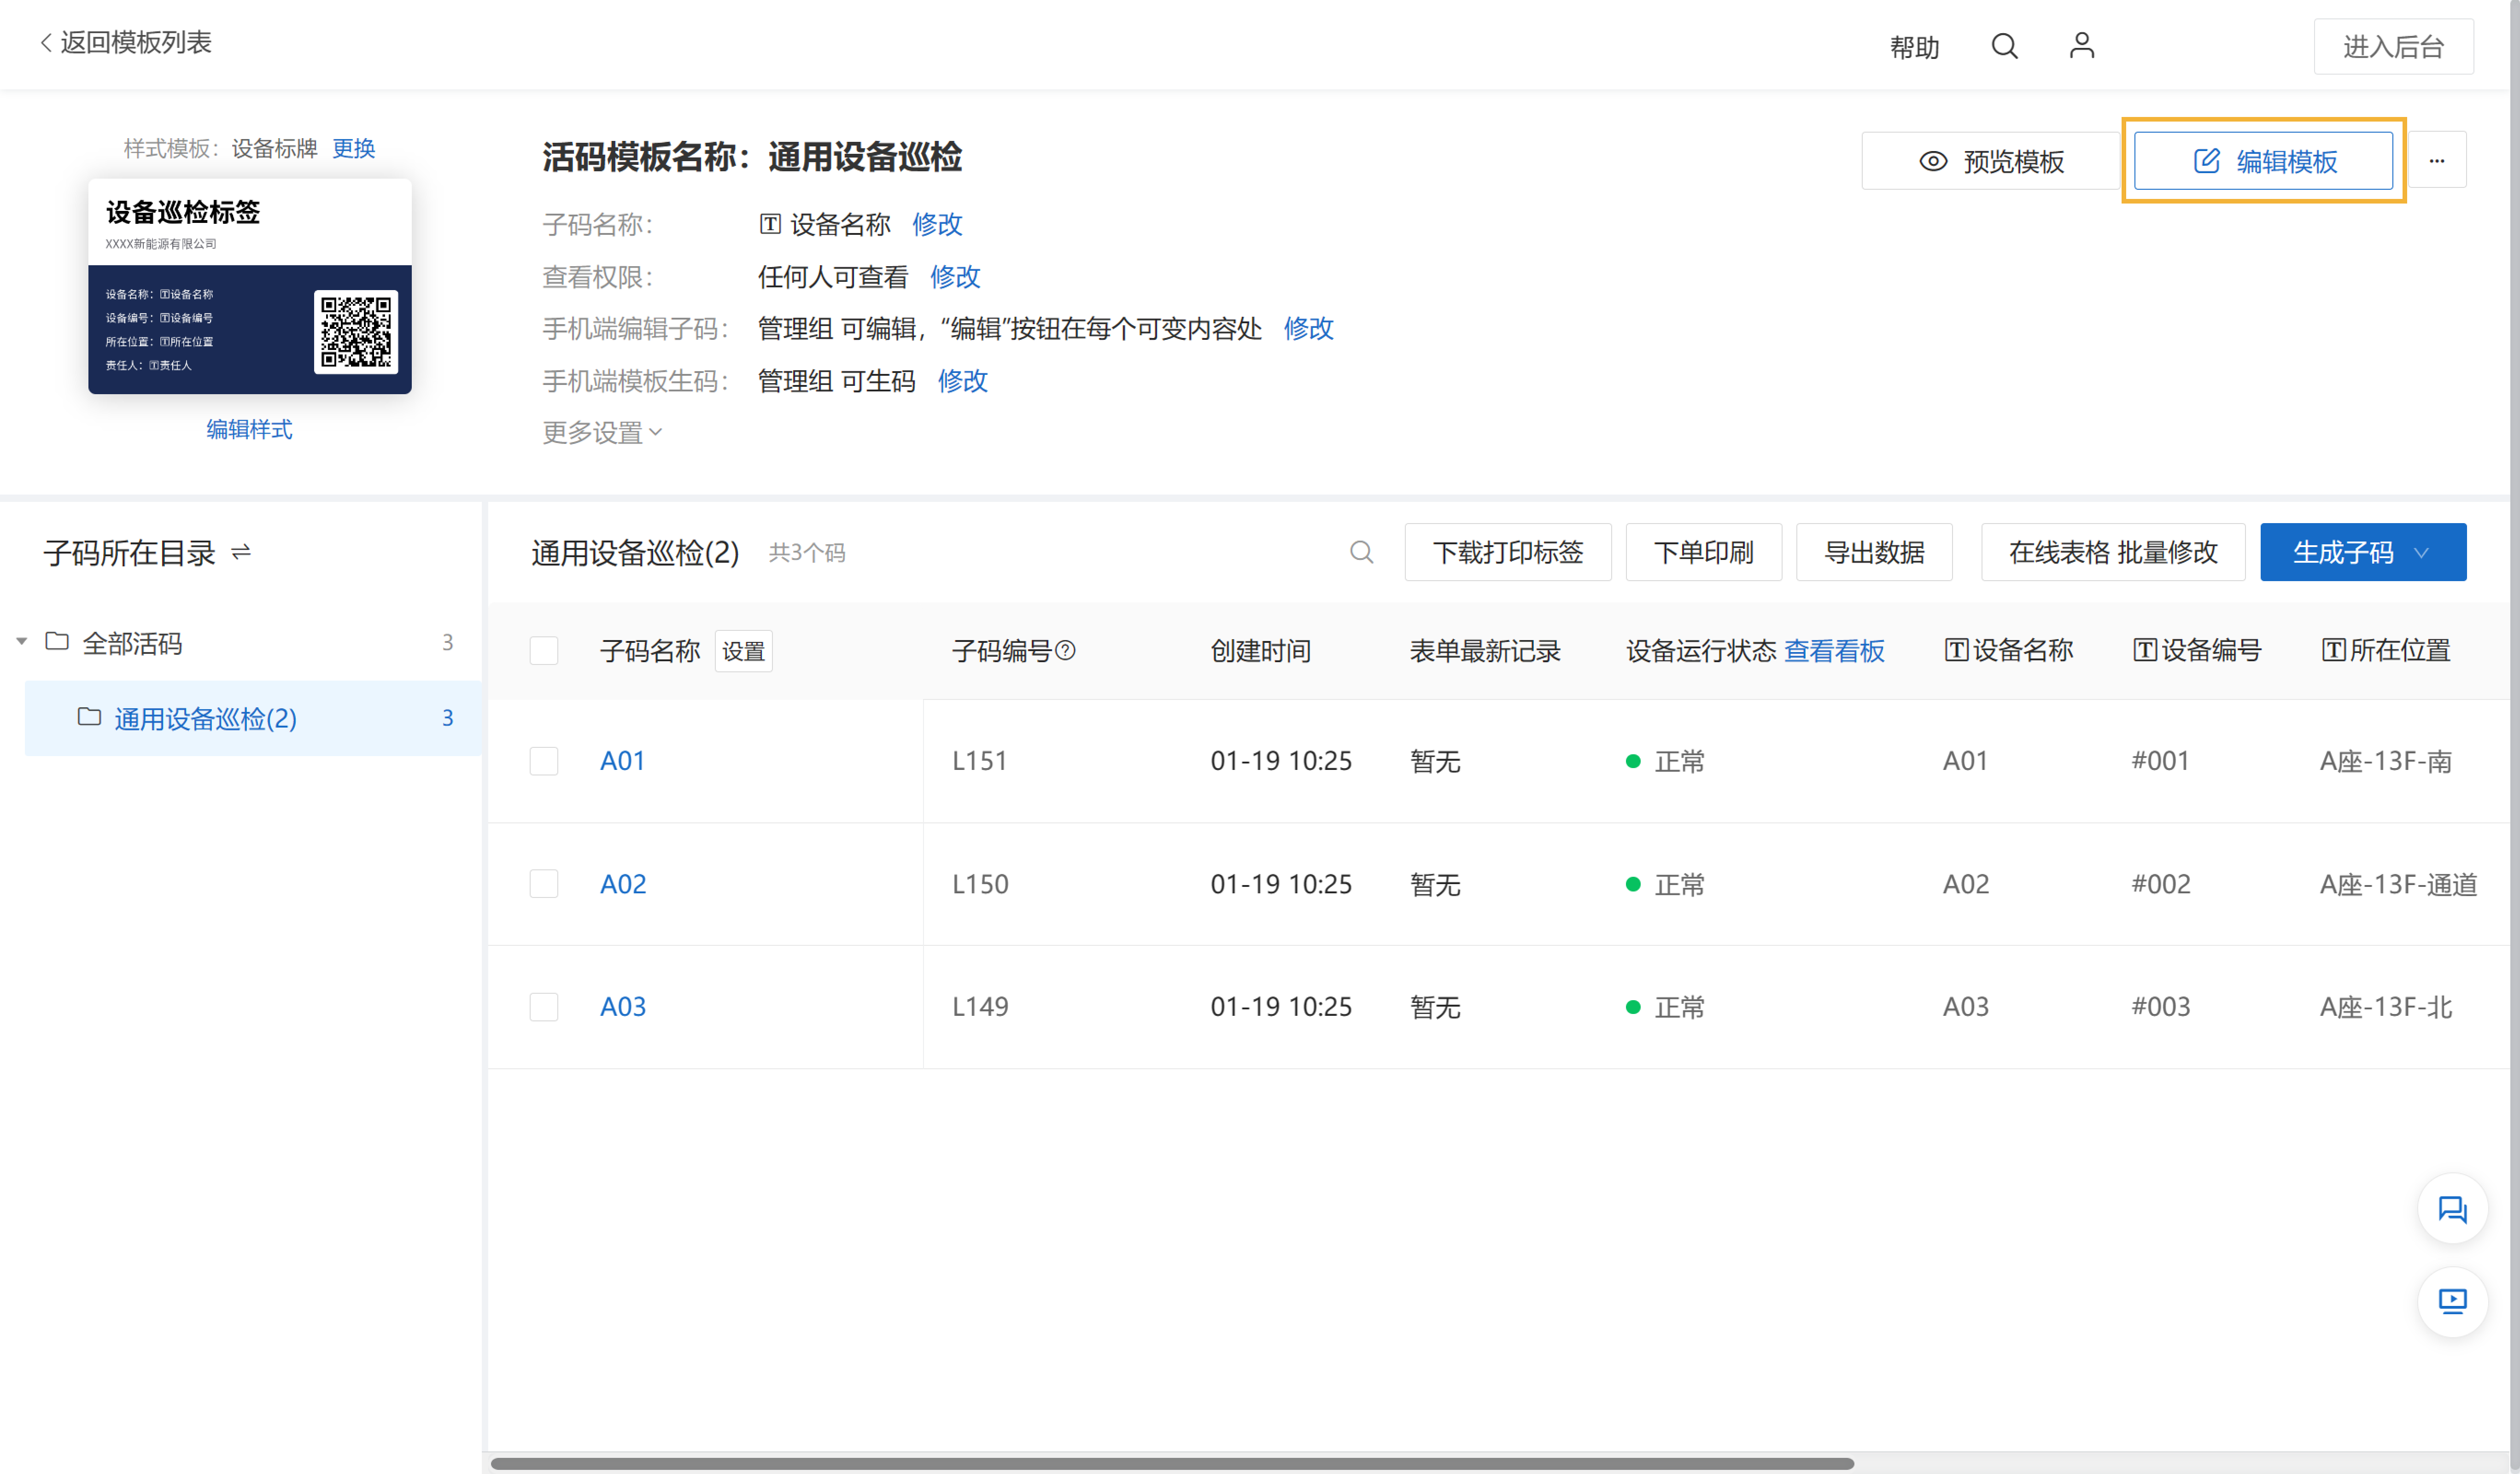
Task: Click 所在位置 column header
Action: (x=2386, y=651)
